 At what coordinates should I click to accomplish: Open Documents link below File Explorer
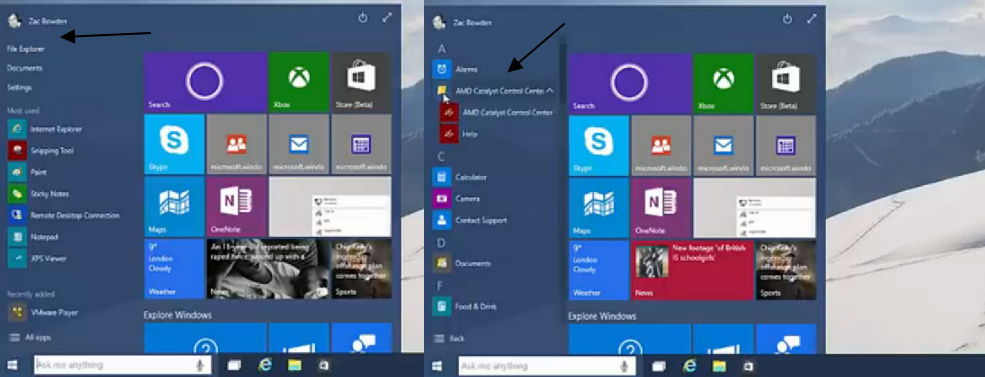pyautogui.click(x=24, y=68)
